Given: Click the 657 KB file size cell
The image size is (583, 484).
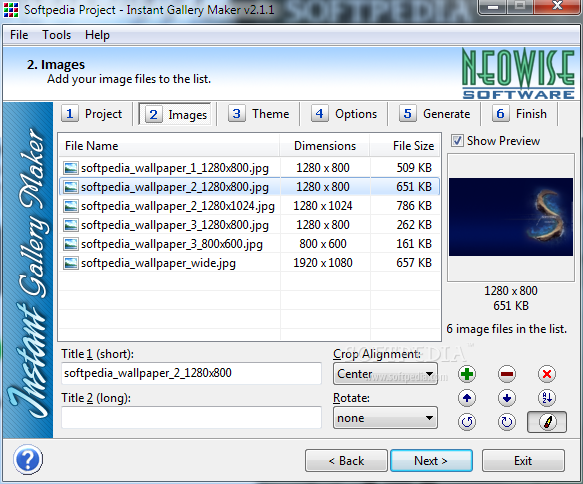Looking at the screenshot, I should tap(414, 263).
